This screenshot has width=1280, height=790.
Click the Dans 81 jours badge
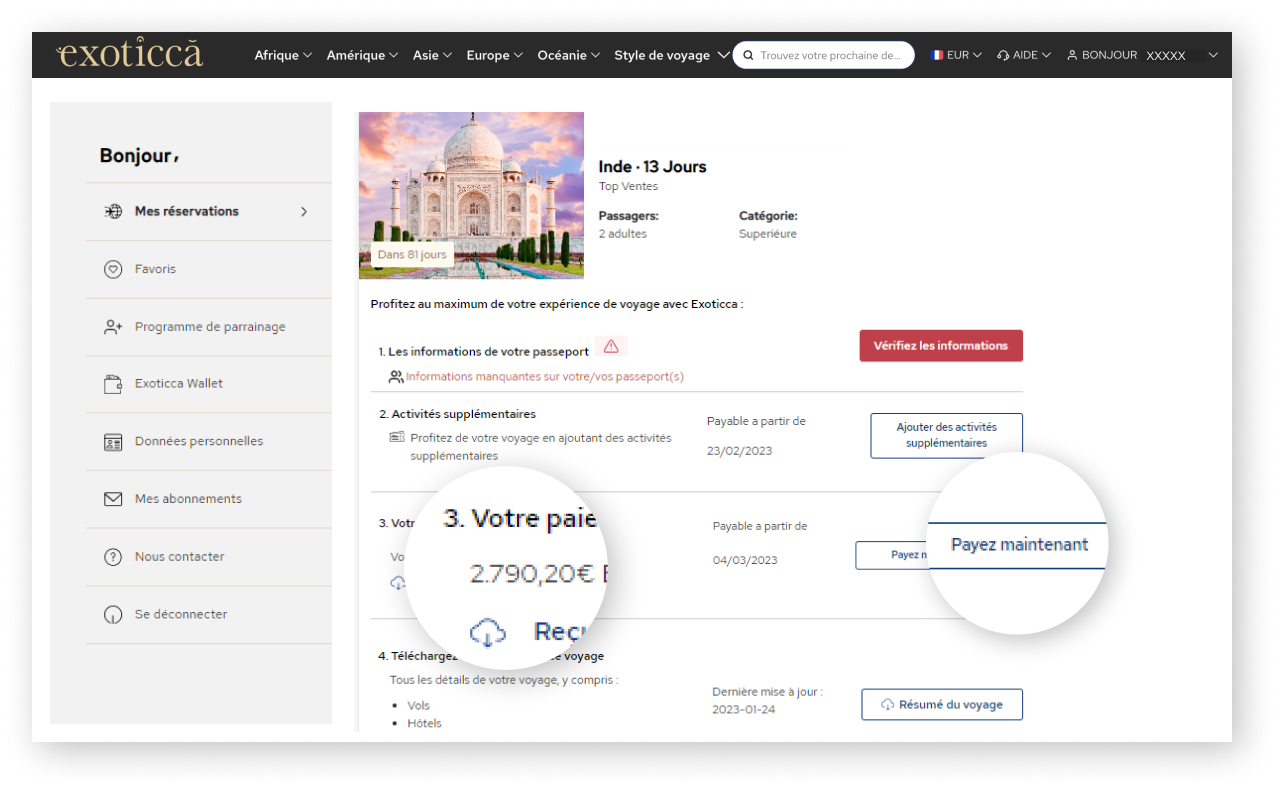412,254
